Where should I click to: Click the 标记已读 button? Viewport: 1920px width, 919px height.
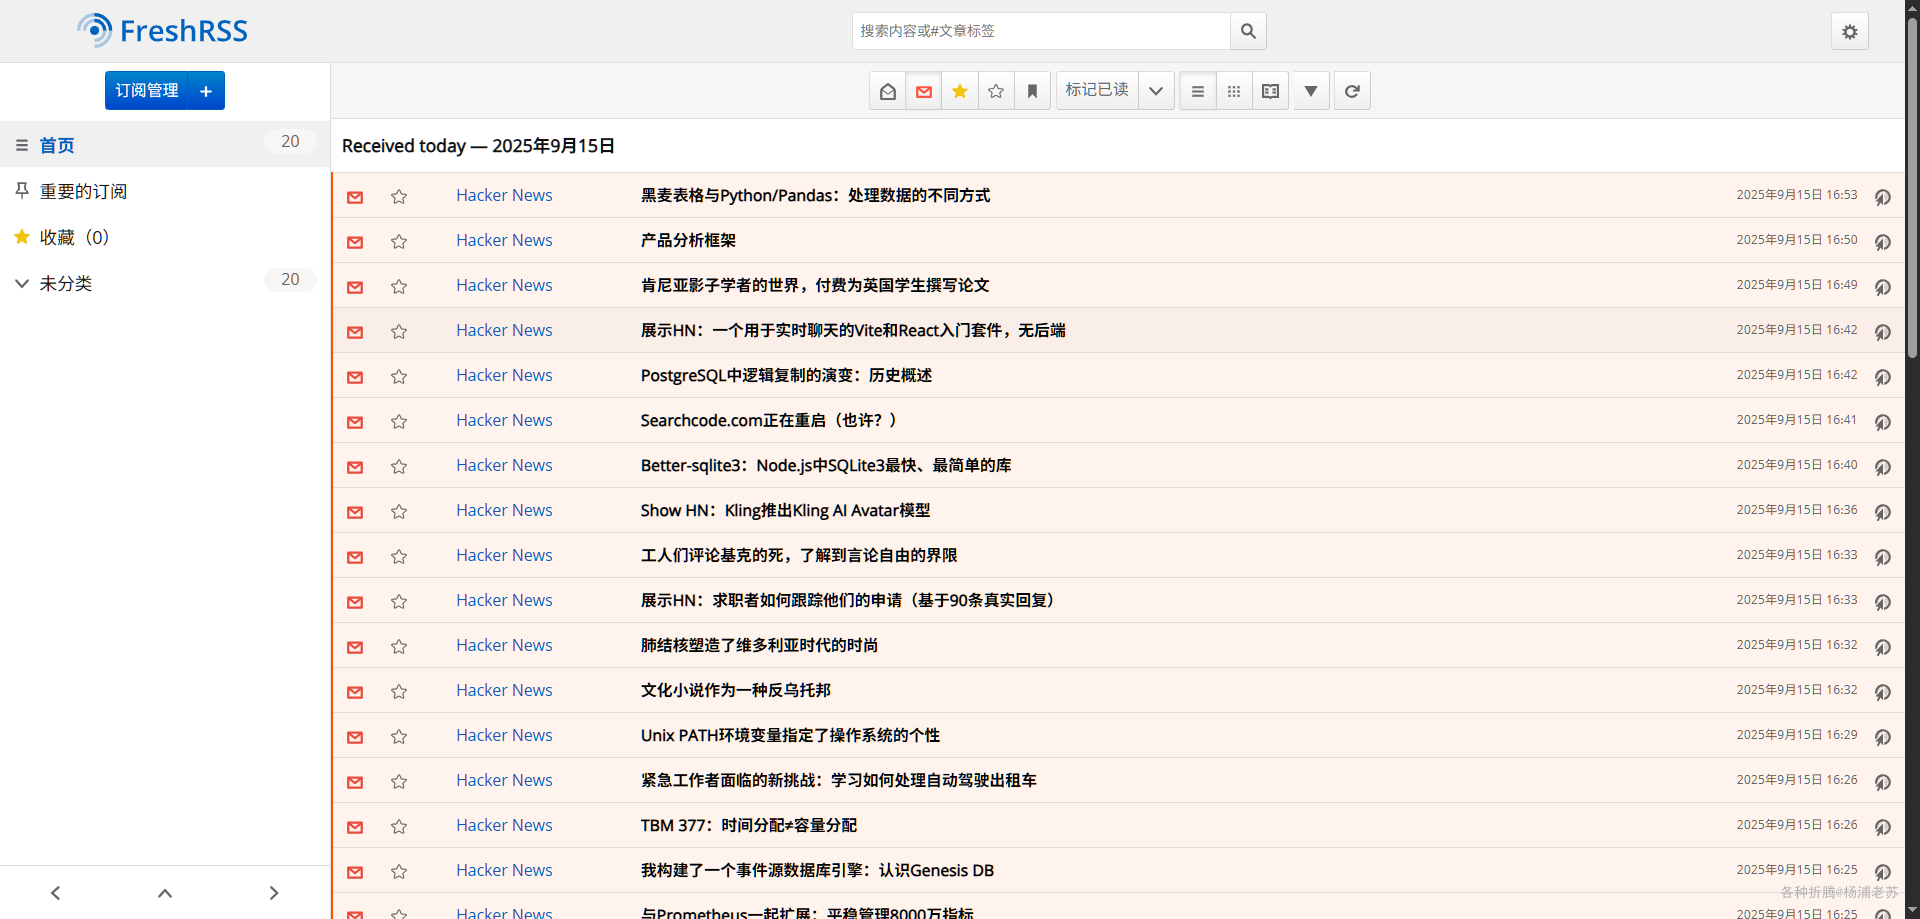(1097, 91)
